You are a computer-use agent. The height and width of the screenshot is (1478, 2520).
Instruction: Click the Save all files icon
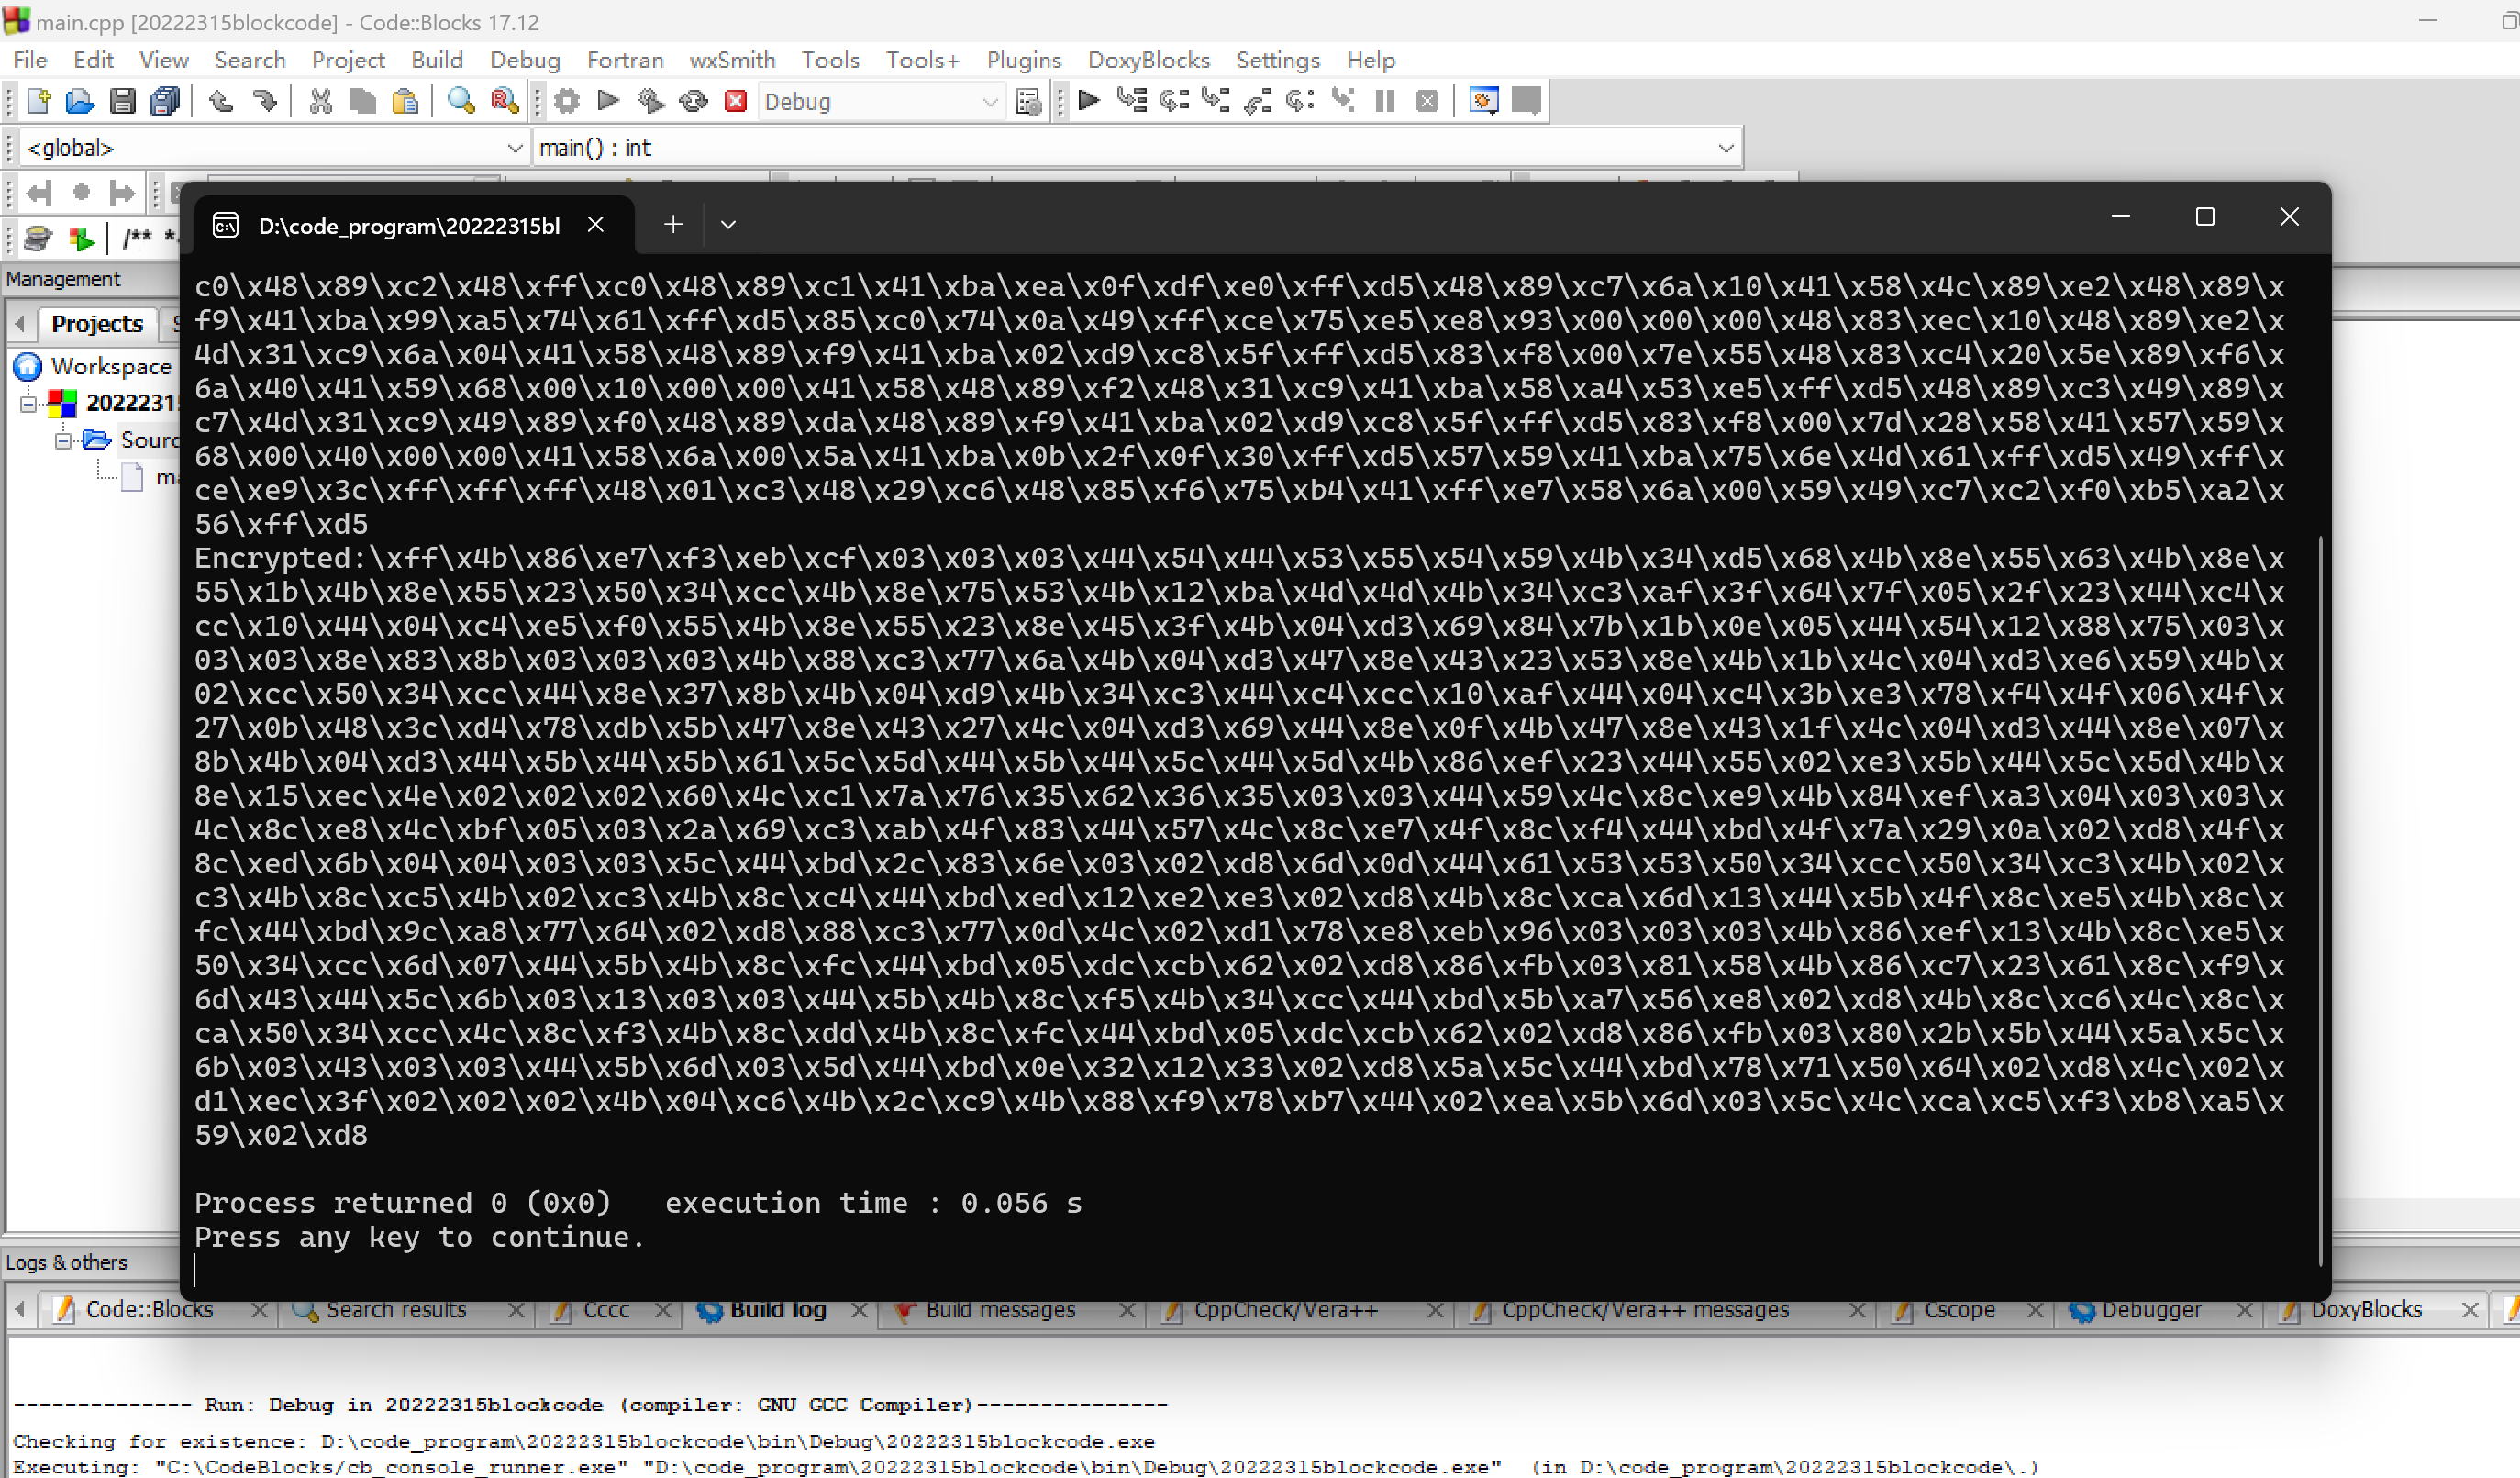point(165,101)
